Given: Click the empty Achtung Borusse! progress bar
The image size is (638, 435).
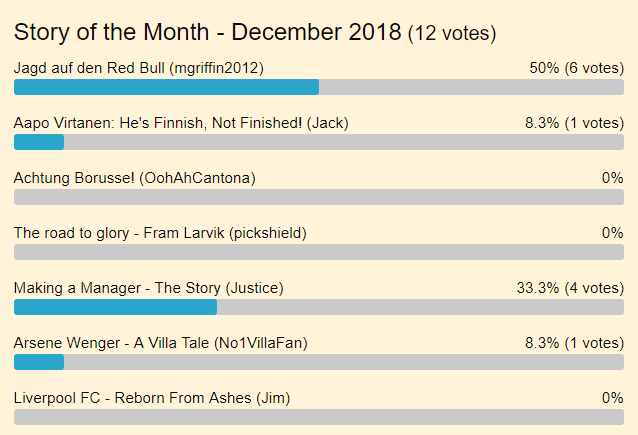Looking at the screenshot, I should (318, 197).
